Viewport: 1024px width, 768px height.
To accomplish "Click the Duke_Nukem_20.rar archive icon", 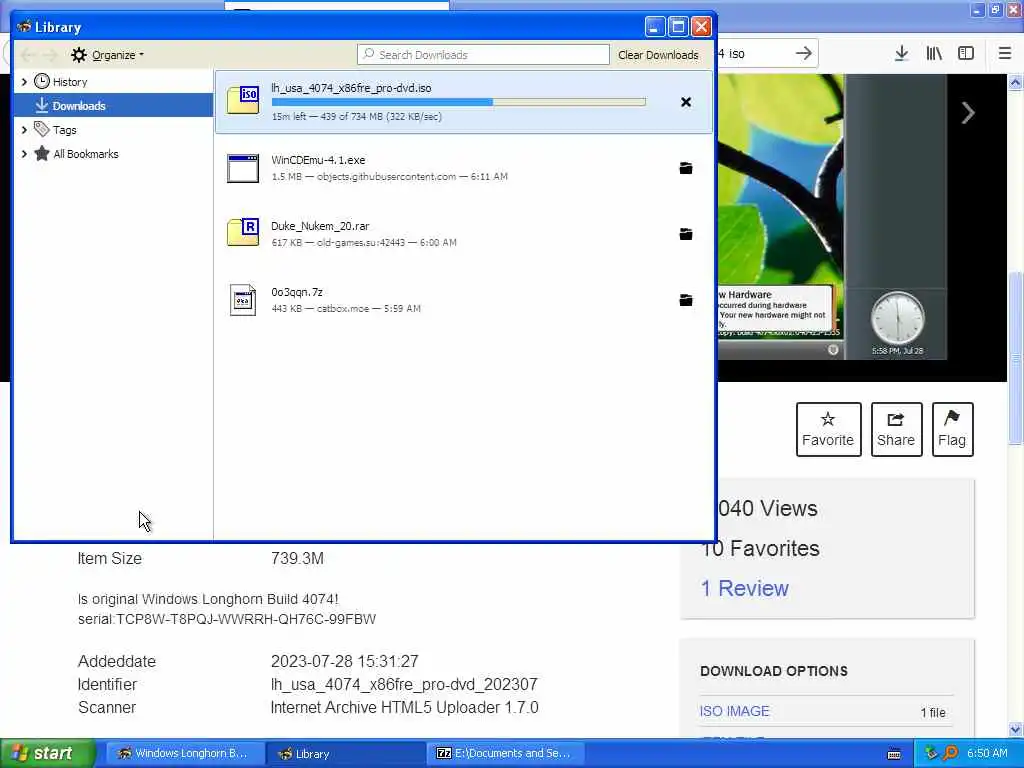I will 243,232.
